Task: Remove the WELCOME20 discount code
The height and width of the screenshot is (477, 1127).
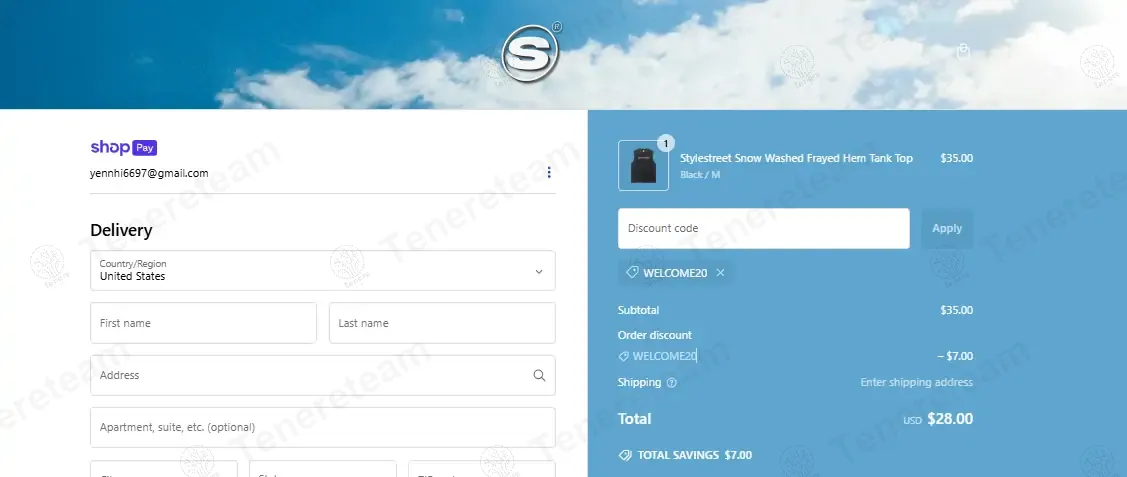Action: pyautogui.click(x=720, y=273)
